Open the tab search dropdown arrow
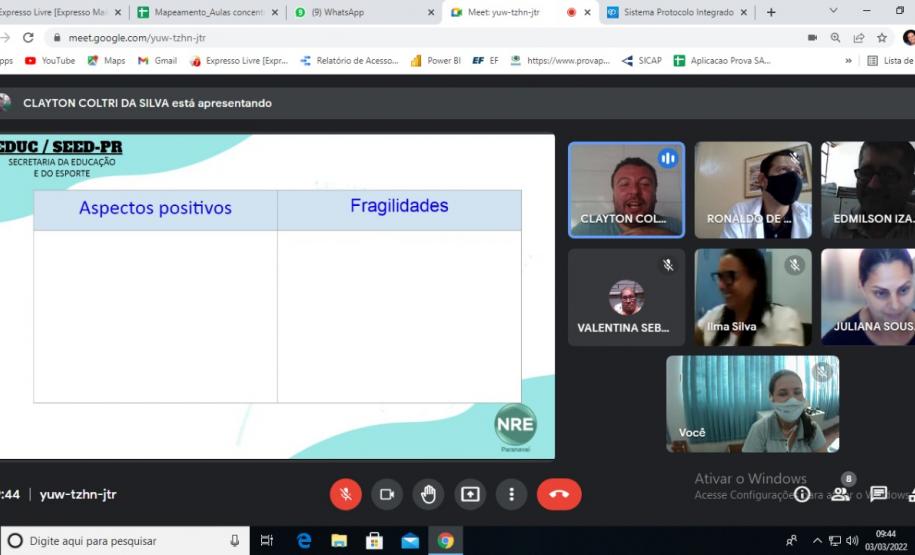The height and width of the screenshot is (555, 915). (833, 11)
